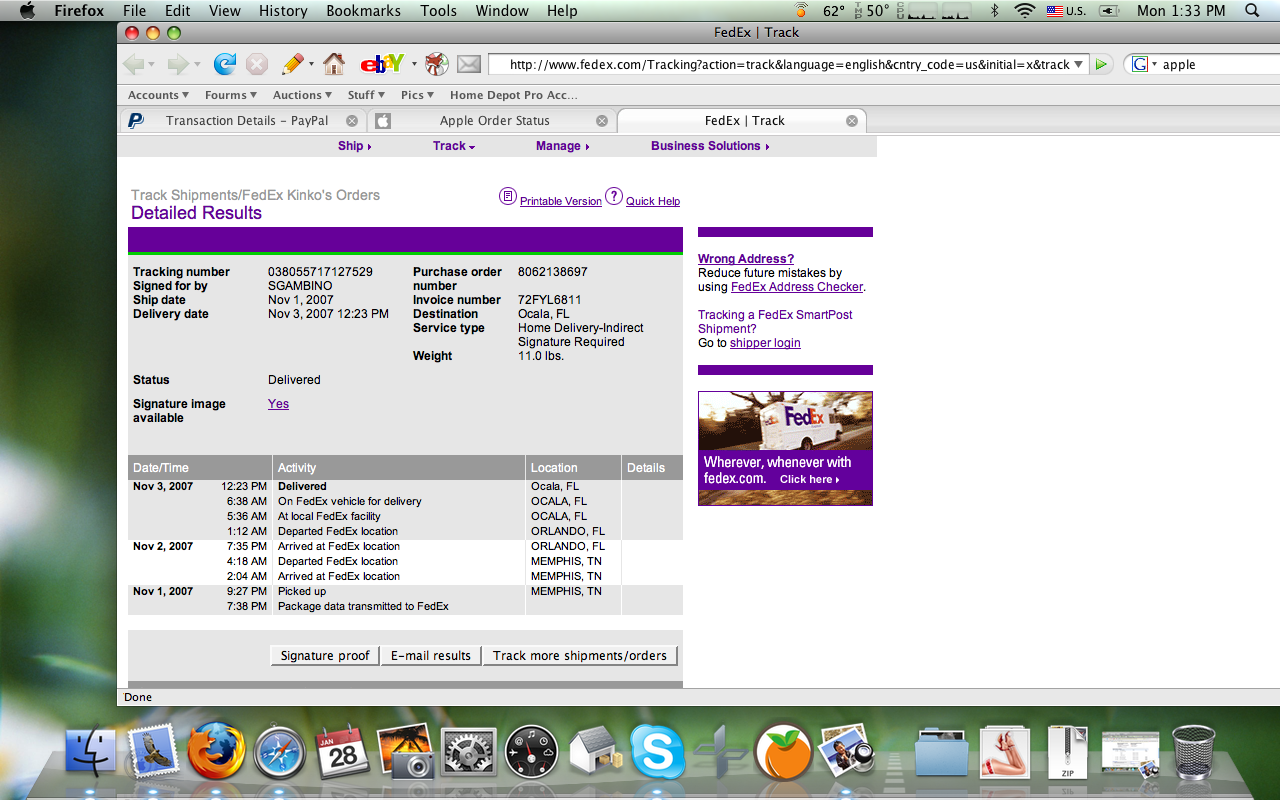Screen dimensions: 1280x800
Task: Expand the Accounts bookmarks folder
Action: [158, 95]
